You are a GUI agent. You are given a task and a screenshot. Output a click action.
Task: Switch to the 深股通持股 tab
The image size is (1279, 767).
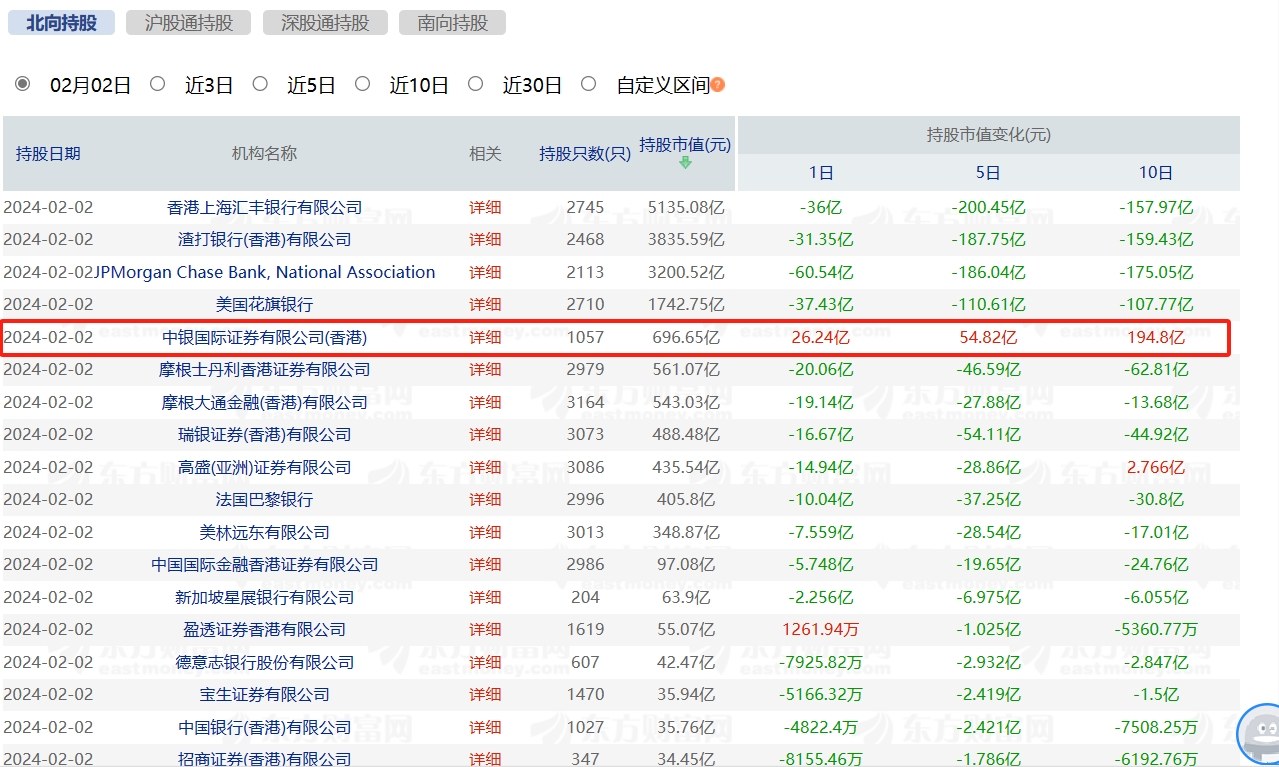coord(325,23)
